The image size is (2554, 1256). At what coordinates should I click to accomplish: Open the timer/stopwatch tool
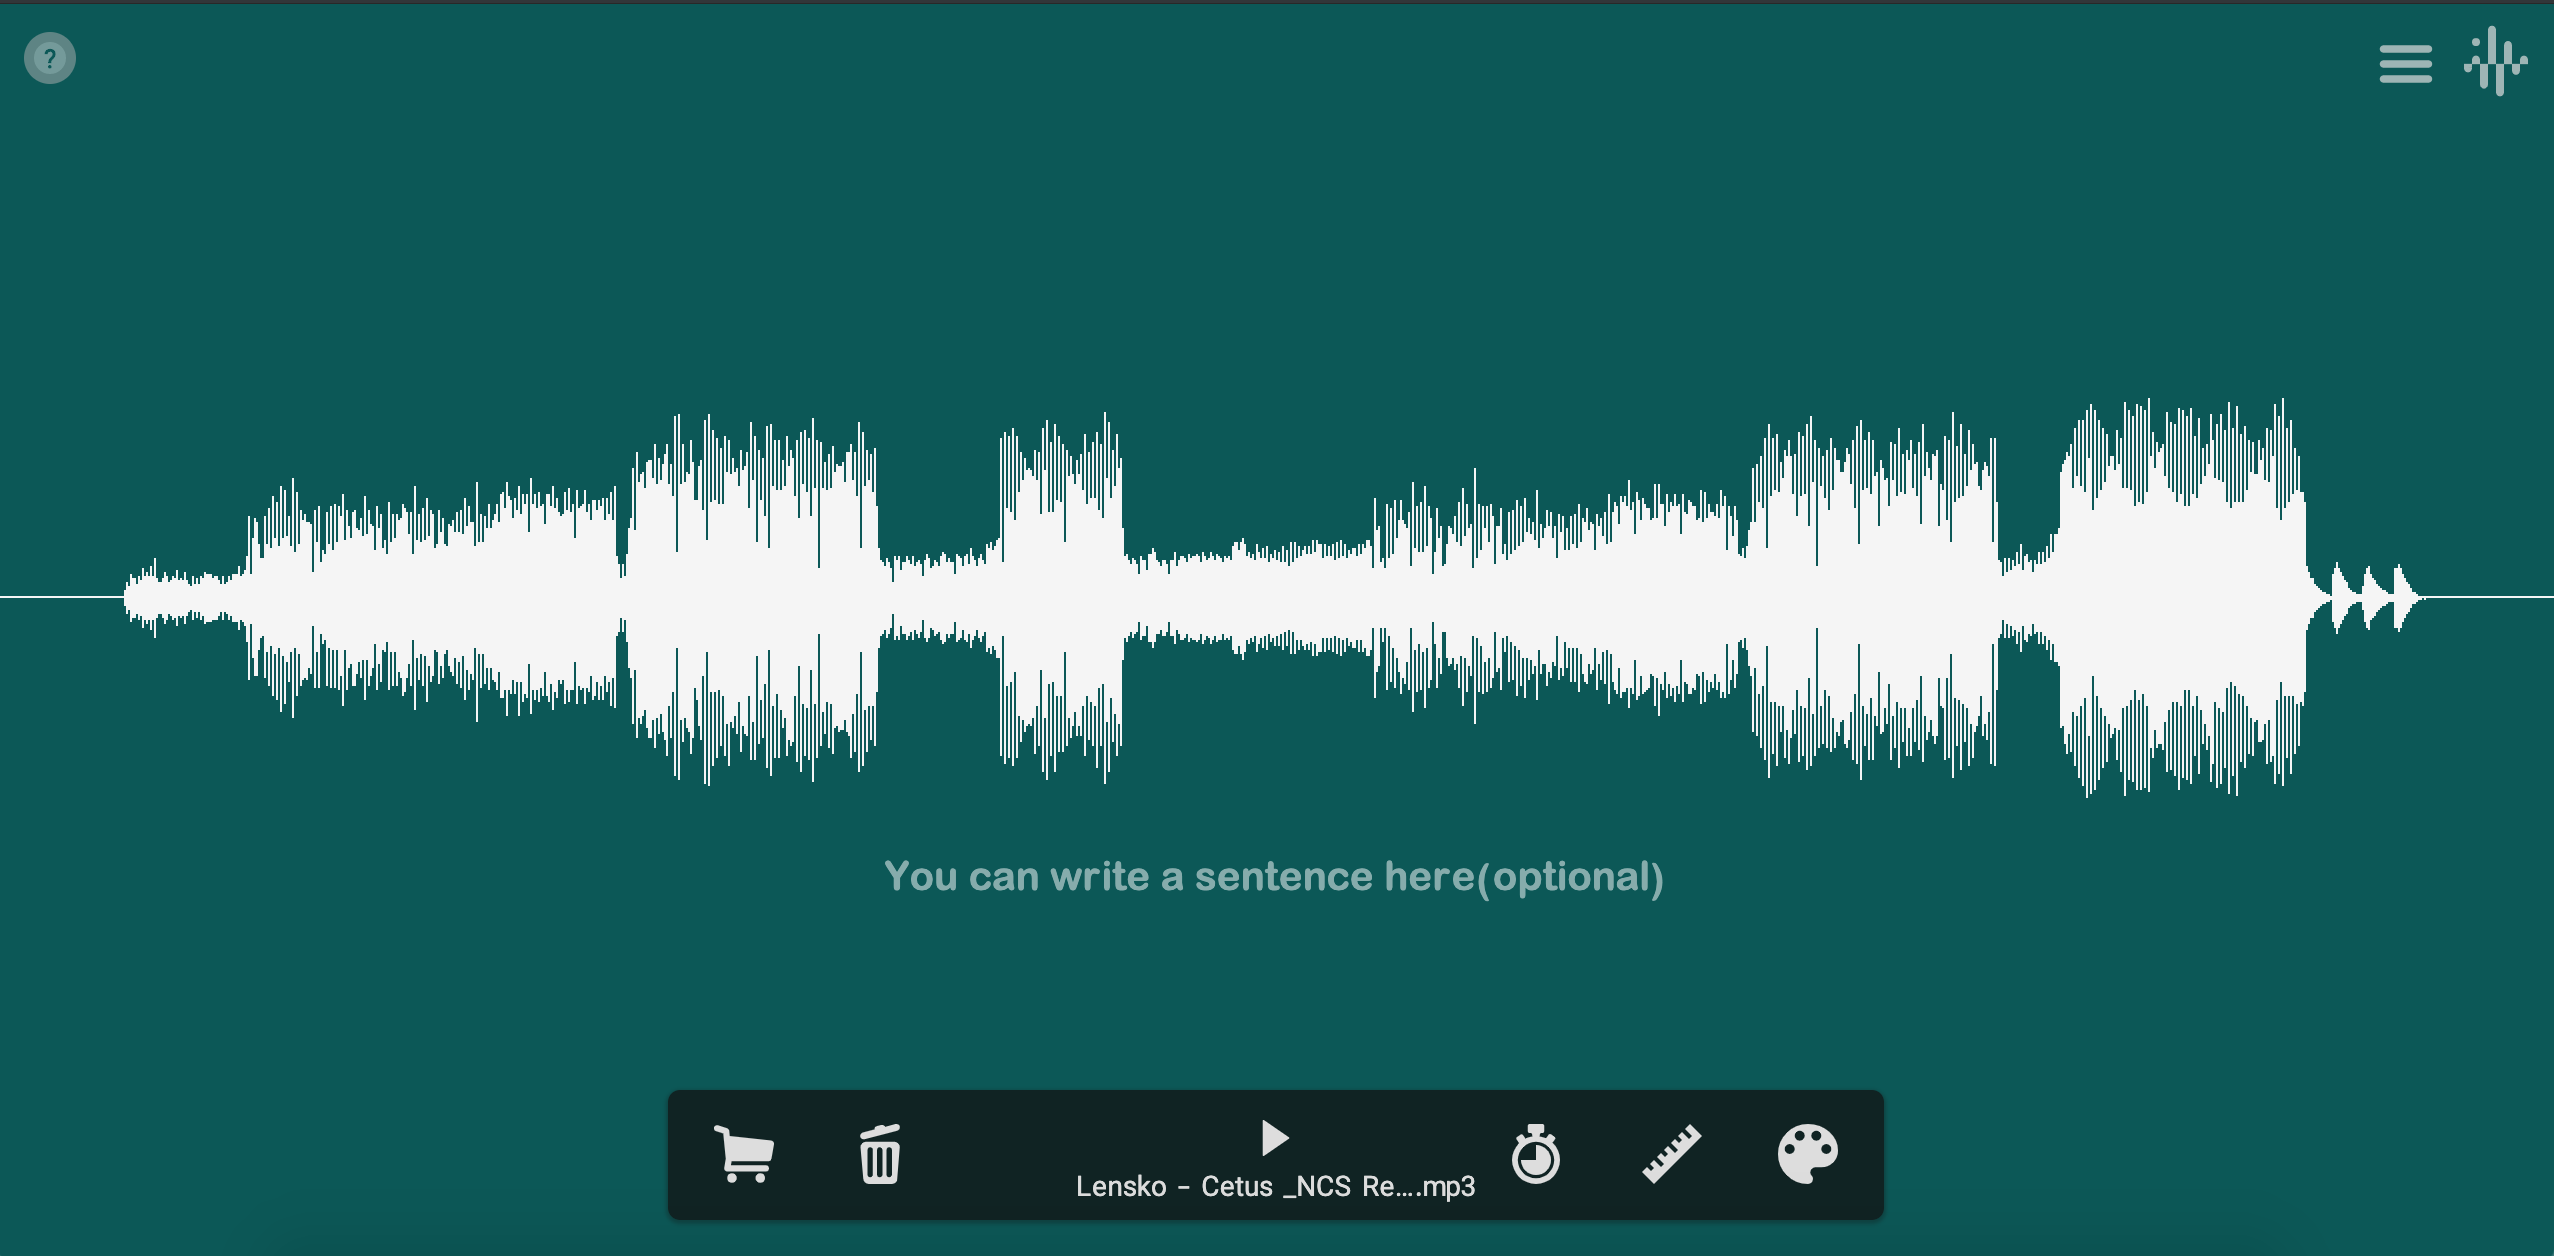(1535, 1155)
